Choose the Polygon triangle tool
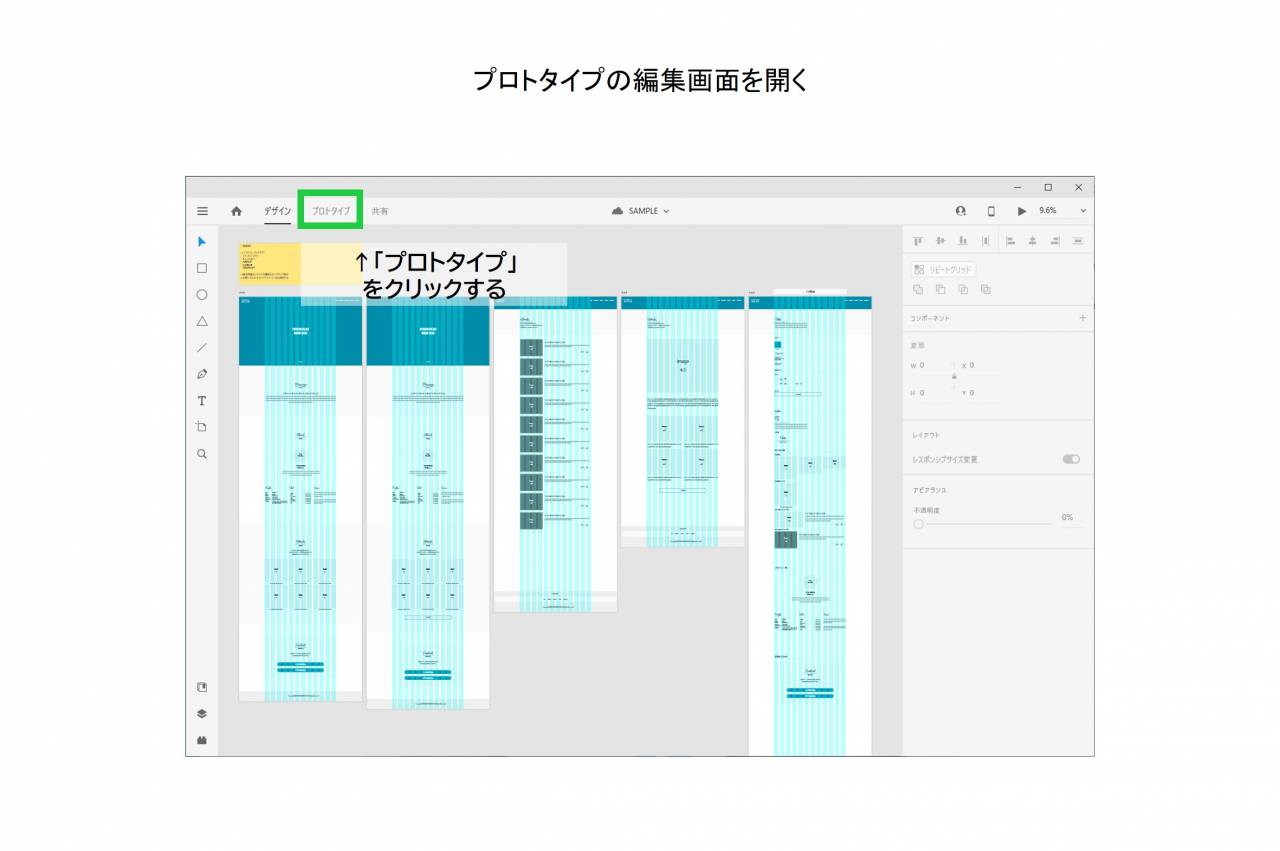The width and height of the screenshot is (1280, 851). click(202, 321)
